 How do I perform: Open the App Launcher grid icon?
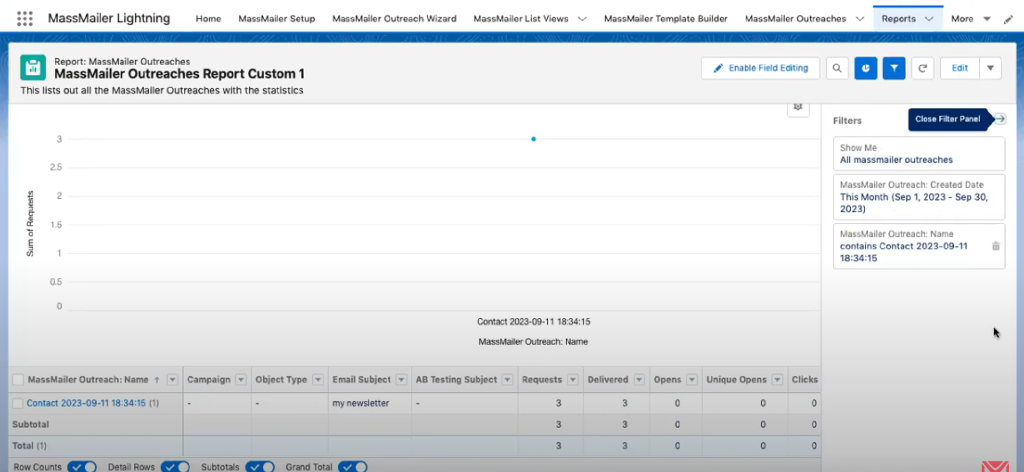coord(25,19)
